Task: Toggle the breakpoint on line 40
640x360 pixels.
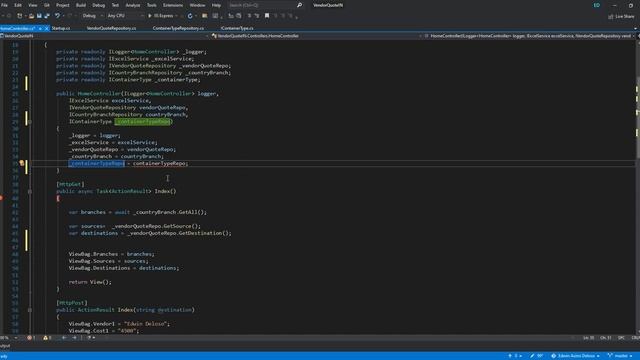Action: point(2,198)
